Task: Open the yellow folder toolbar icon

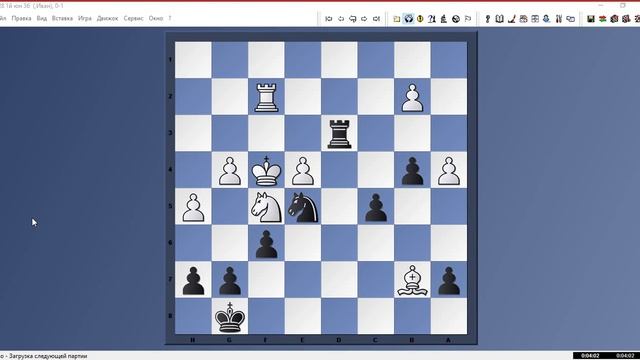Action: (x=396, y=19)
